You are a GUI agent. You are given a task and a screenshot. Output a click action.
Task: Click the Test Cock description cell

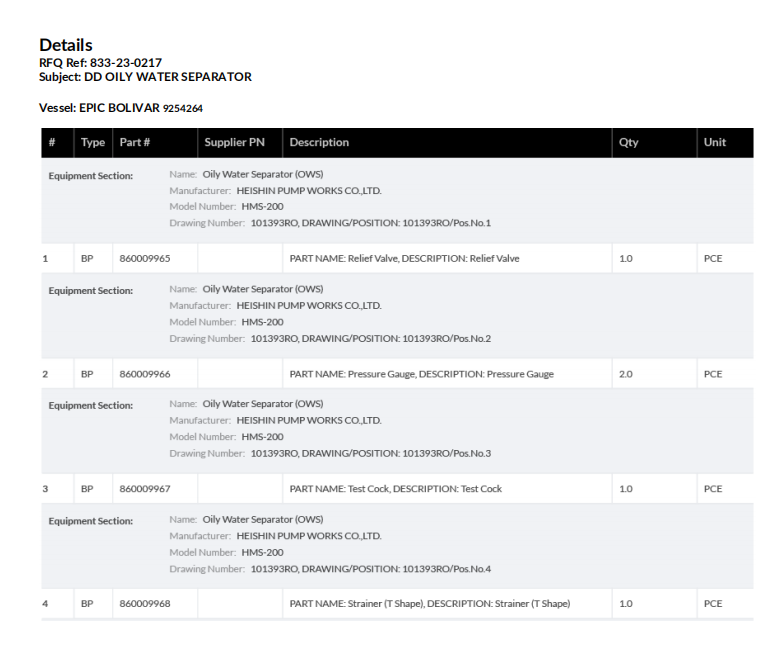[x=395, y=489]
